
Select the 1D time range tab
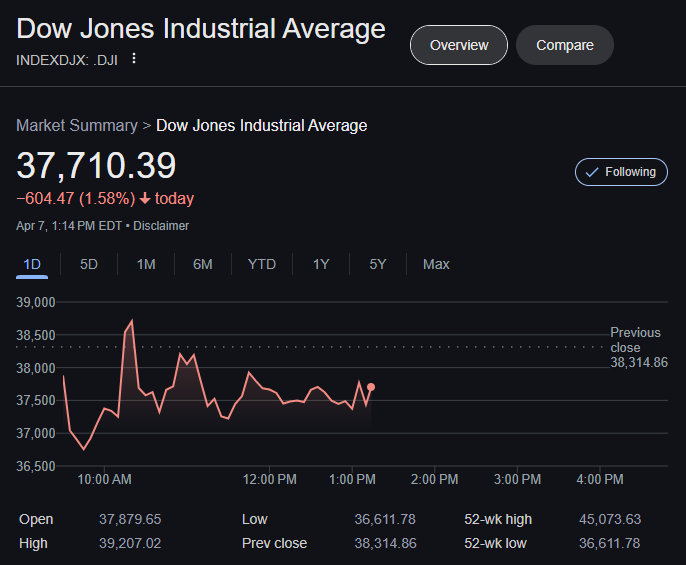coord(32,264)
